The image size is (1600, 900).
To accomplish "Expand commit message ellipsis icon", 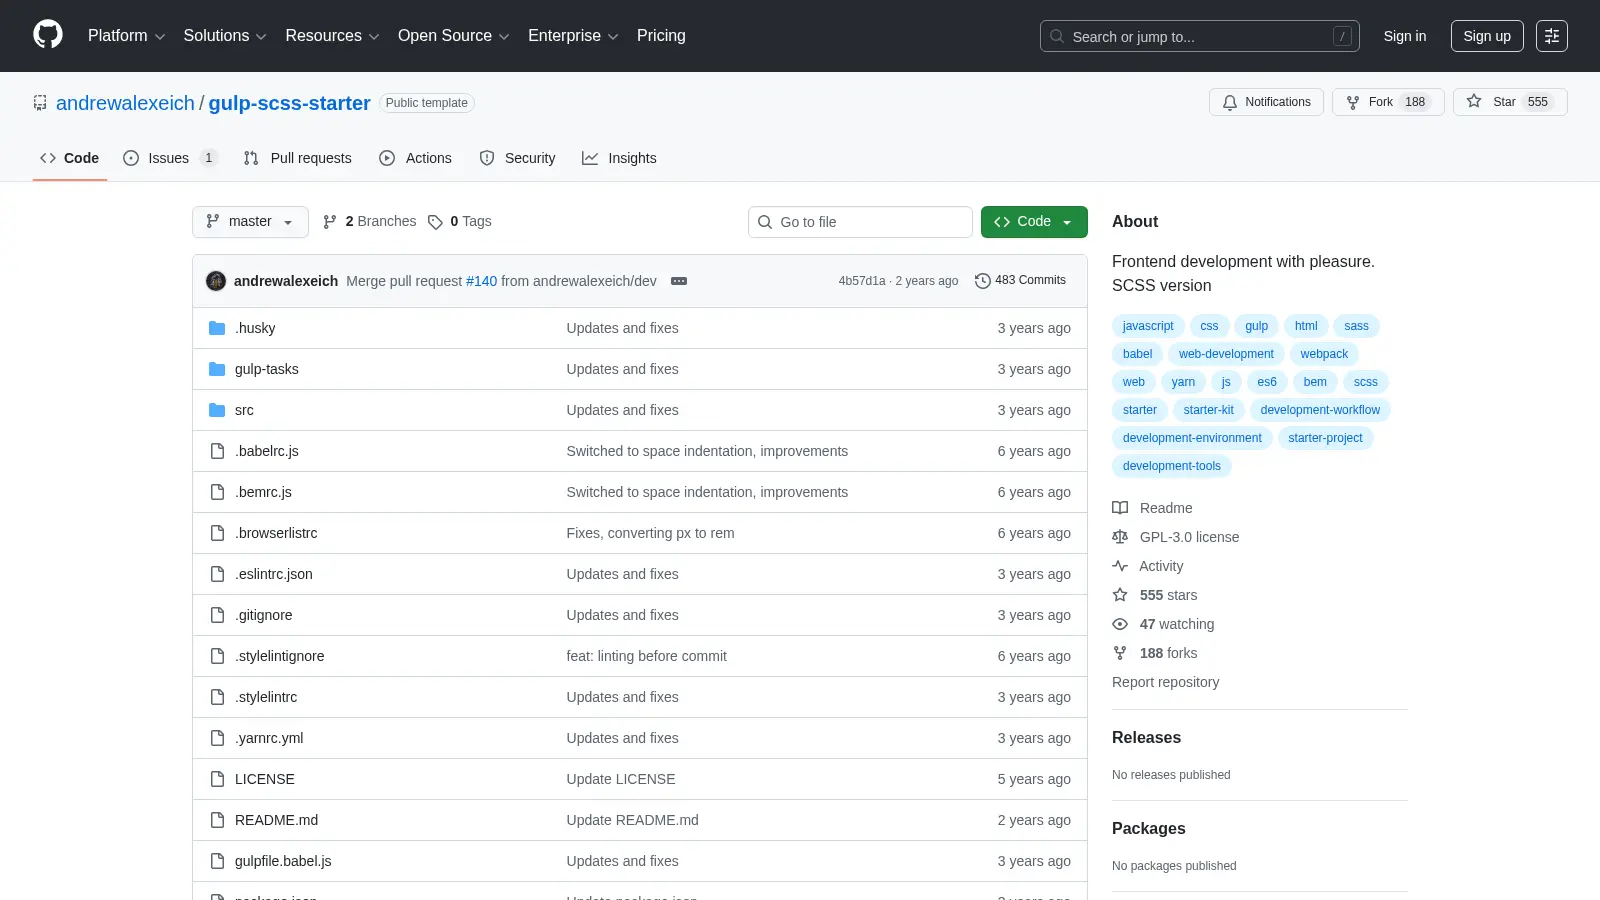I will (x=679, y=281).
